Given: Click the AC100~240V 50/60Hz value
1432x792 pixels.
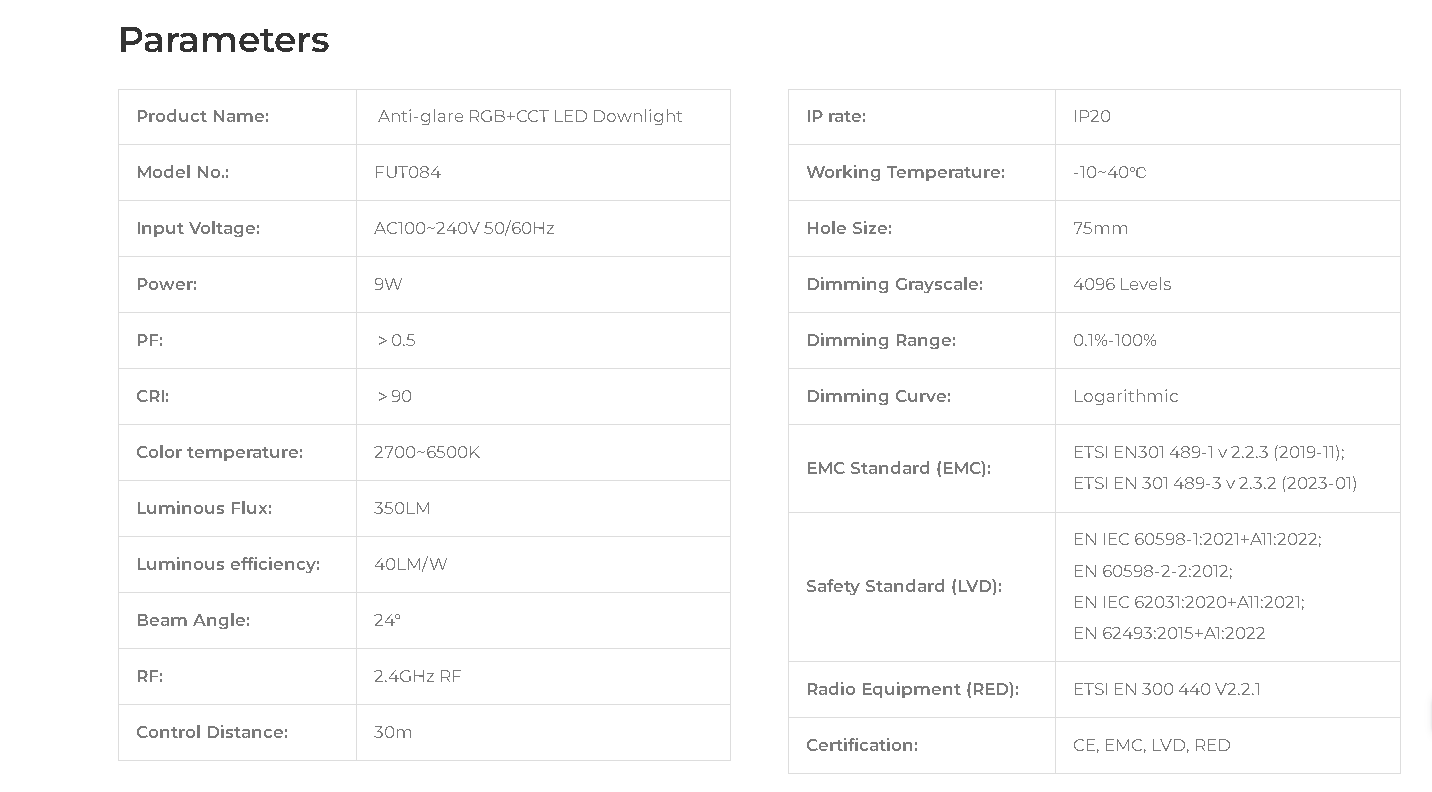Looking at the screenshot, I should (x=464, y=228).
